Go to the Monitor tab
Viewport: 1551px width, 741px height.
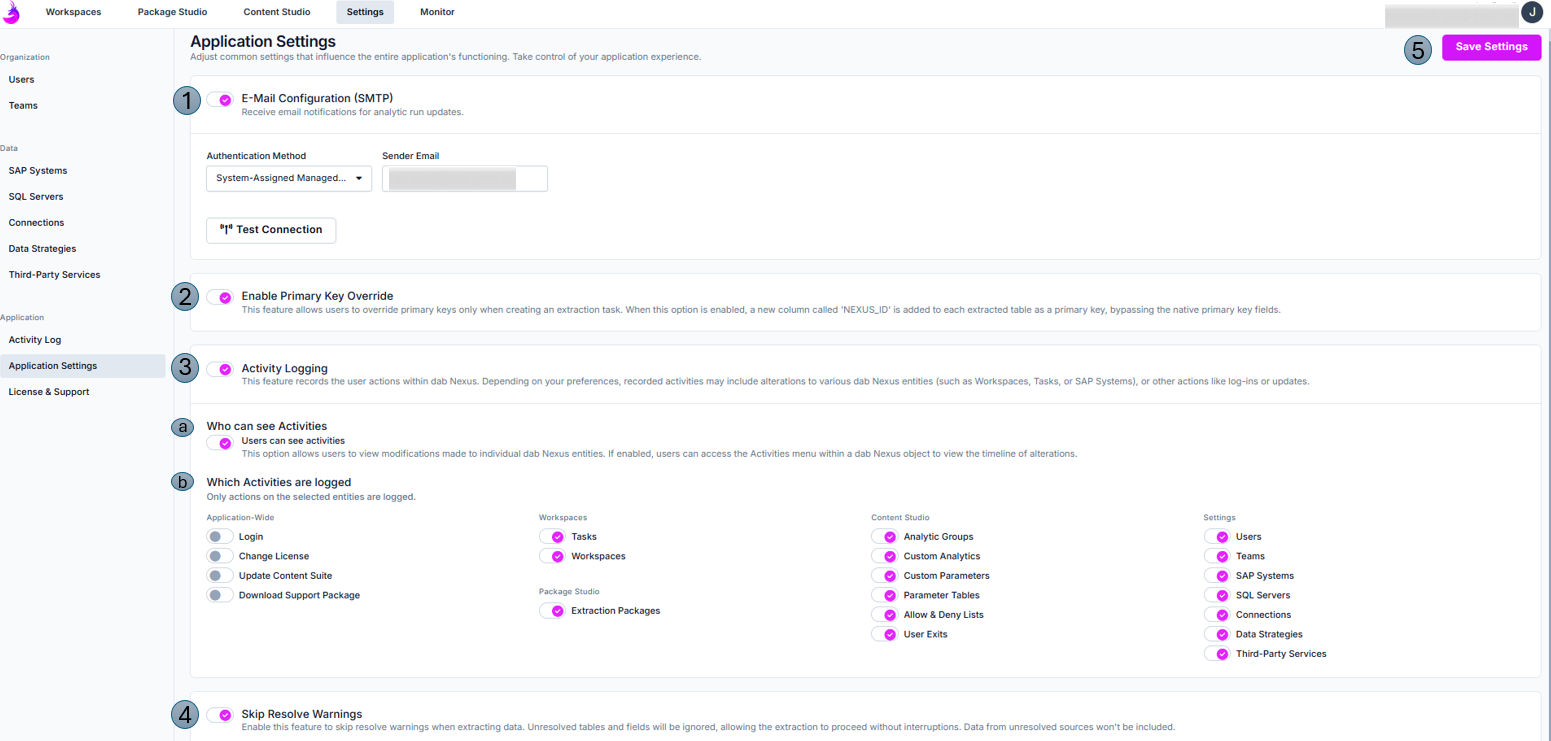(437, 12)
